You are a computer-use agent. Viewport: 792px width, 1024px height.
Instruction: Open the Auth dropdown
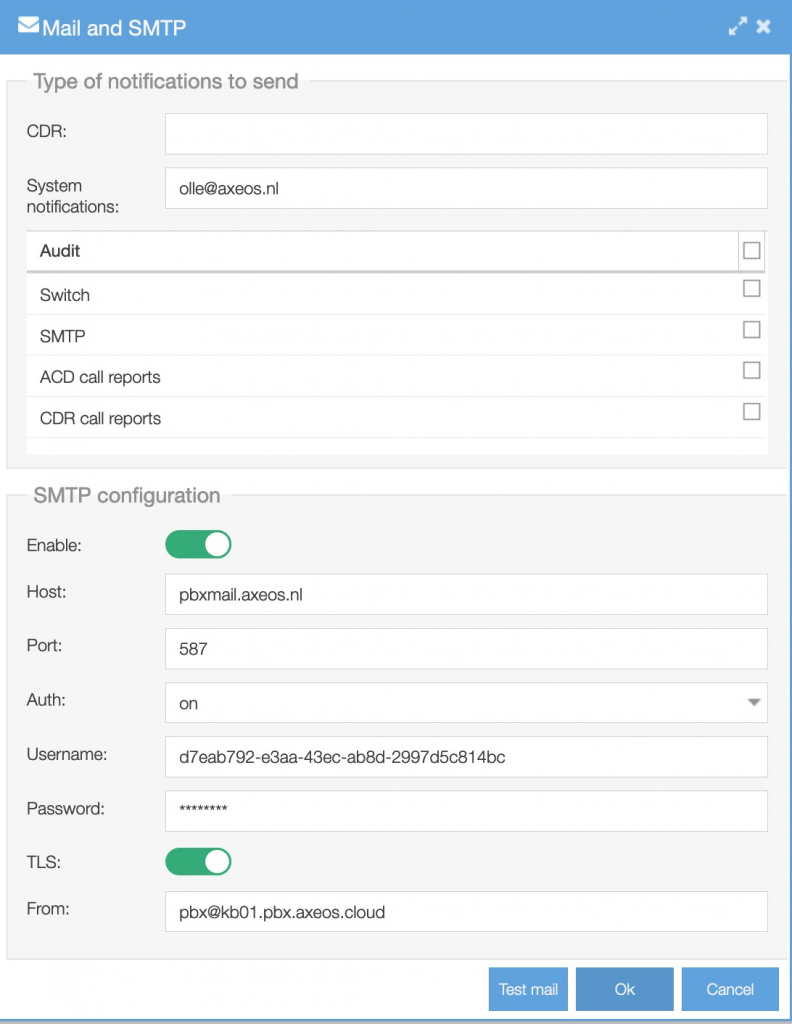pyautogui.click(x=465, y=703)
